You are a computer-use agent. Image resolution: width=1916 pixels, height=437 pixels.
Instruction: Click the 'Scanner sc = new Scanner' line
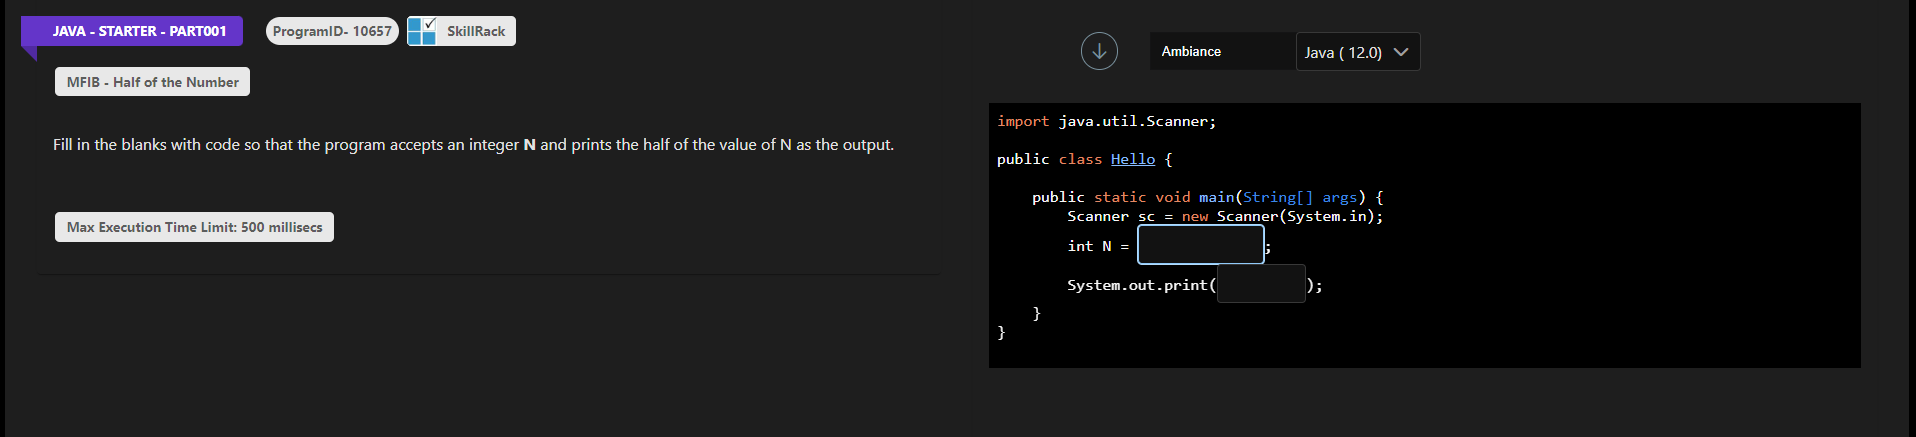1224,216
